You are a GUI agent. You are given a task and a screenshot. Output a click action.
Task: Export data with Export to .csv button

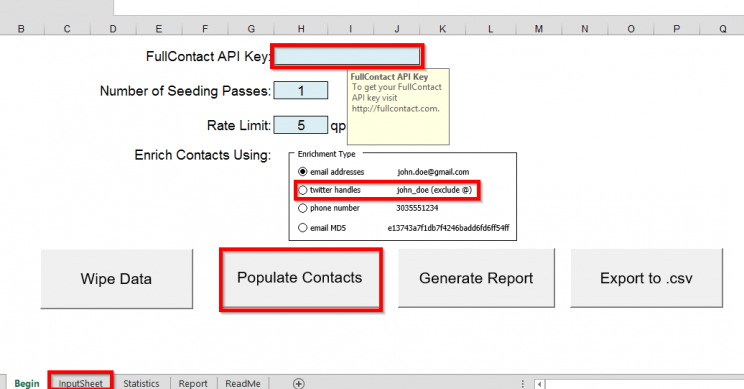point(646,278)
